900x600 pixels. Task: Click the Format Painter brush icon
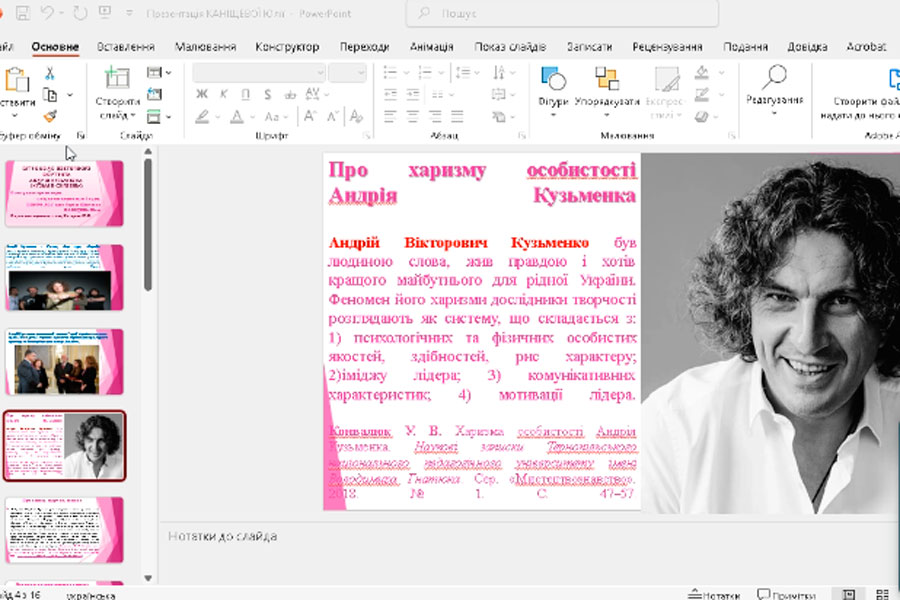(x=49, y=116)
